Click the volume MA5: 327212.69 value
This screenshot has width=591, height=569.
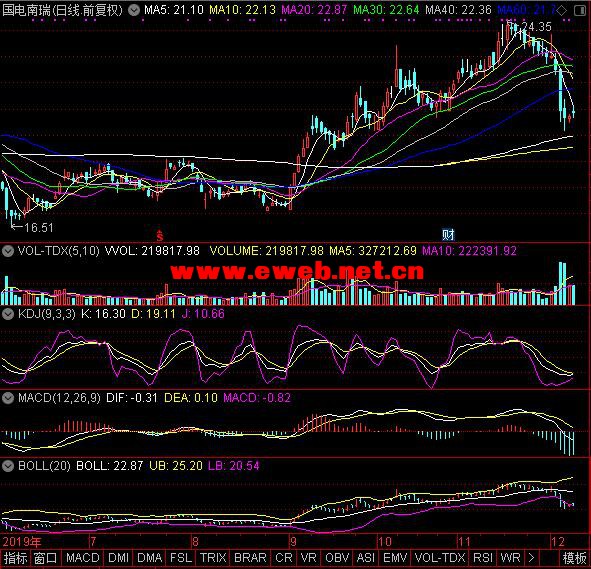373,251
